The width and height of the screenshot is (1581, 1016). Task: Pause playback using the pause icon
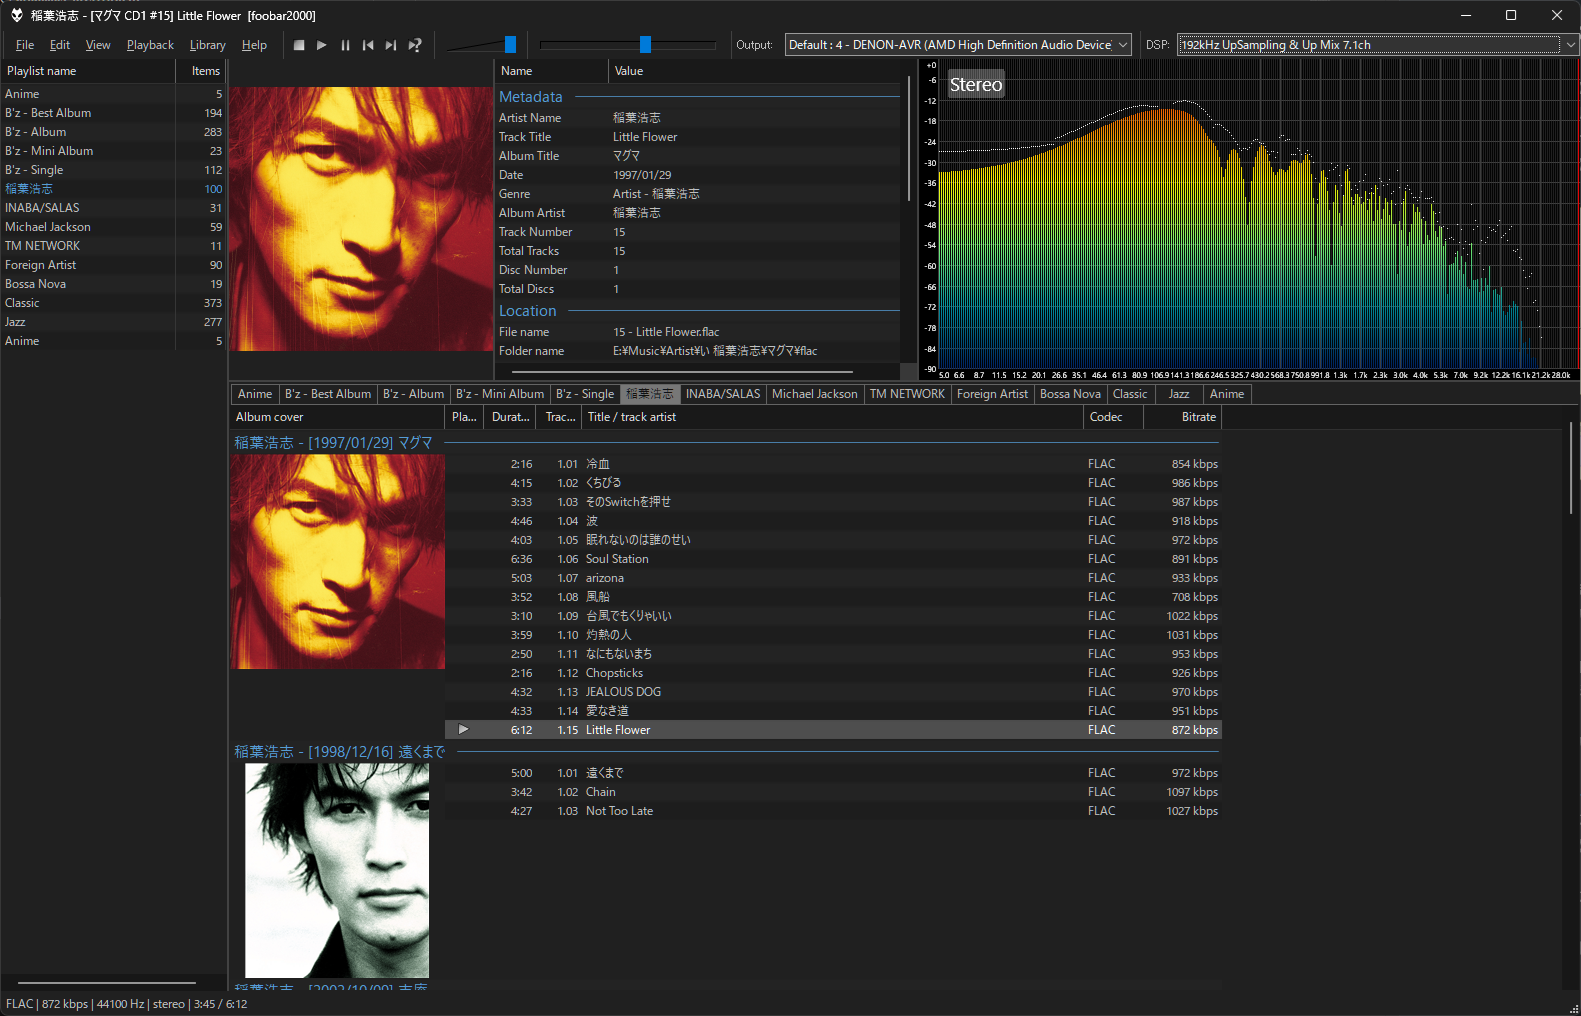click(345, 45)
